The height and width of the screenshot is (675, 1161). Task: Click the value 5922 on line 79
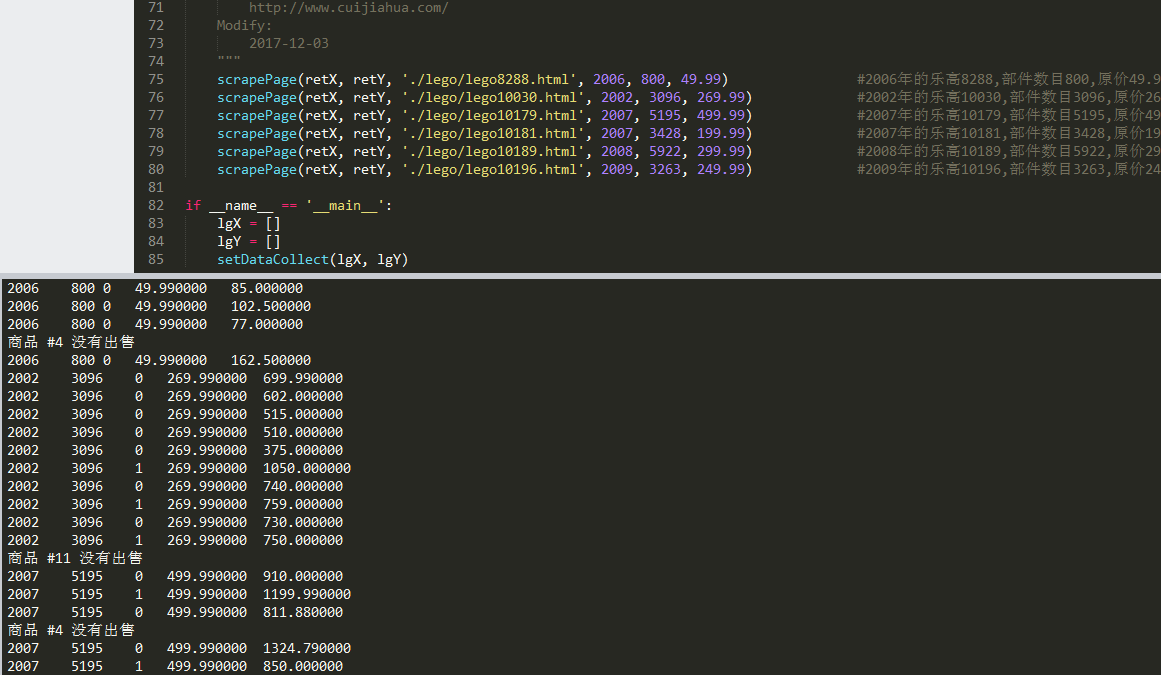pos(665,151)
